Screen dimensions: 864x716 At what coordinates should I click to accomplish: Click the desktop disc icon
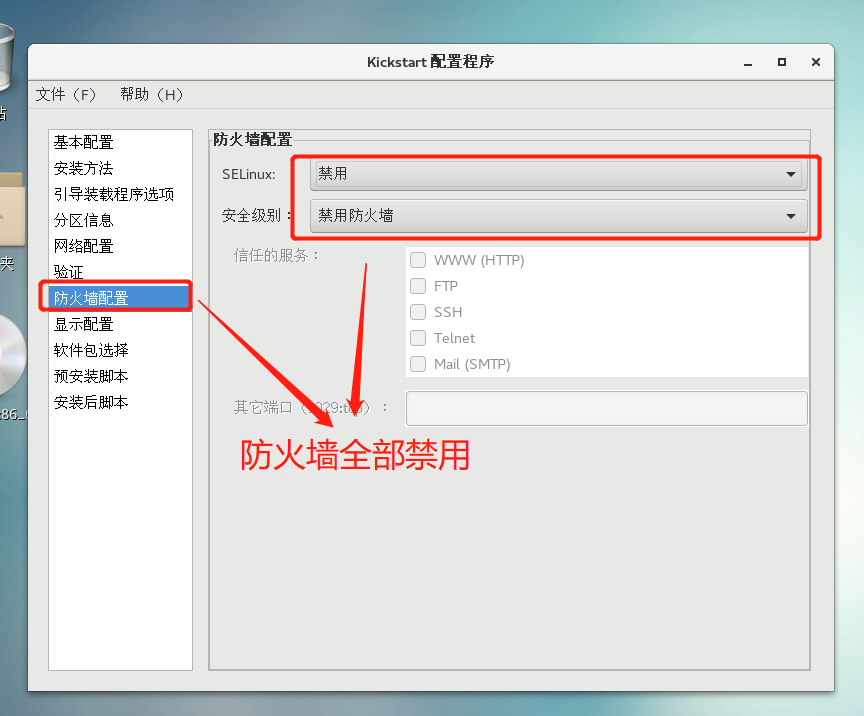(12, 354)
